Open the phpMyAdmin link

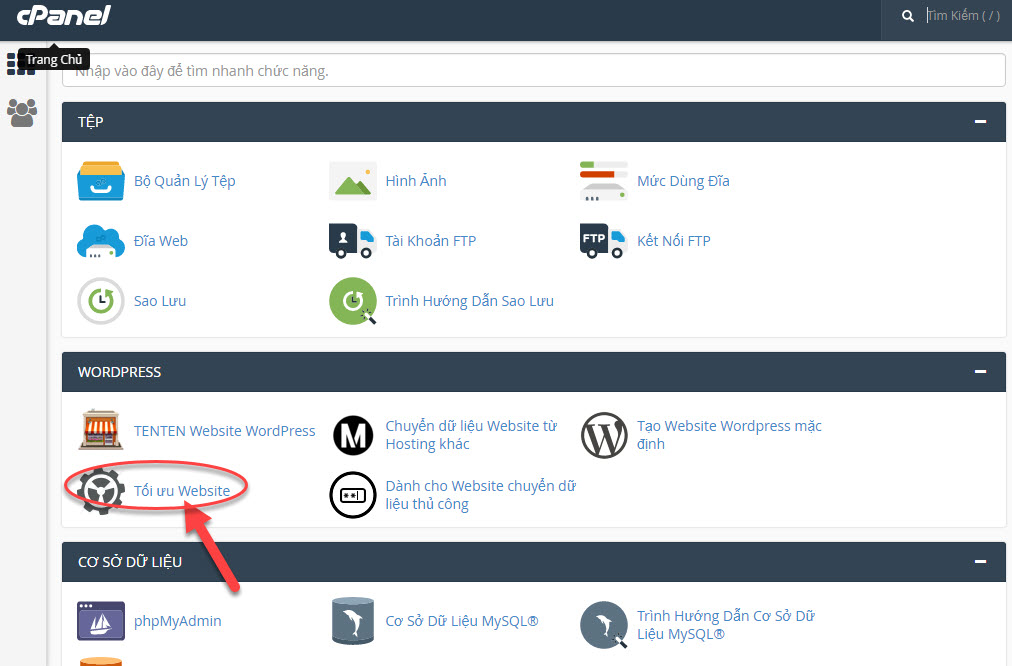coord(177,621)
